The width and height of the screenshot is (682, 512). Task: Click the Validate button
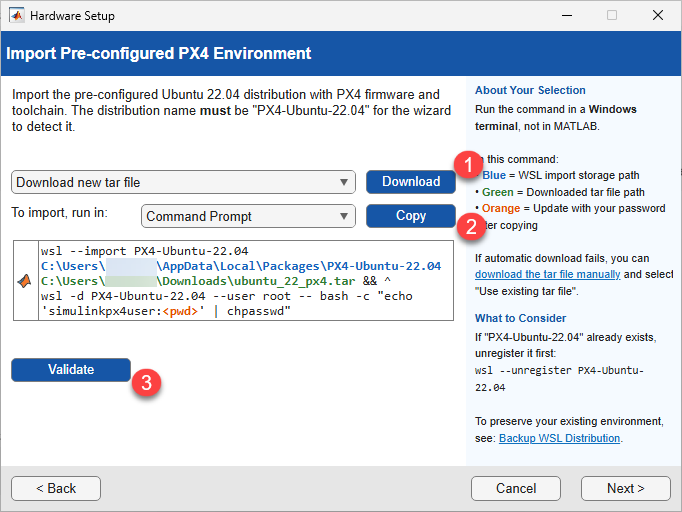point(71,370)
